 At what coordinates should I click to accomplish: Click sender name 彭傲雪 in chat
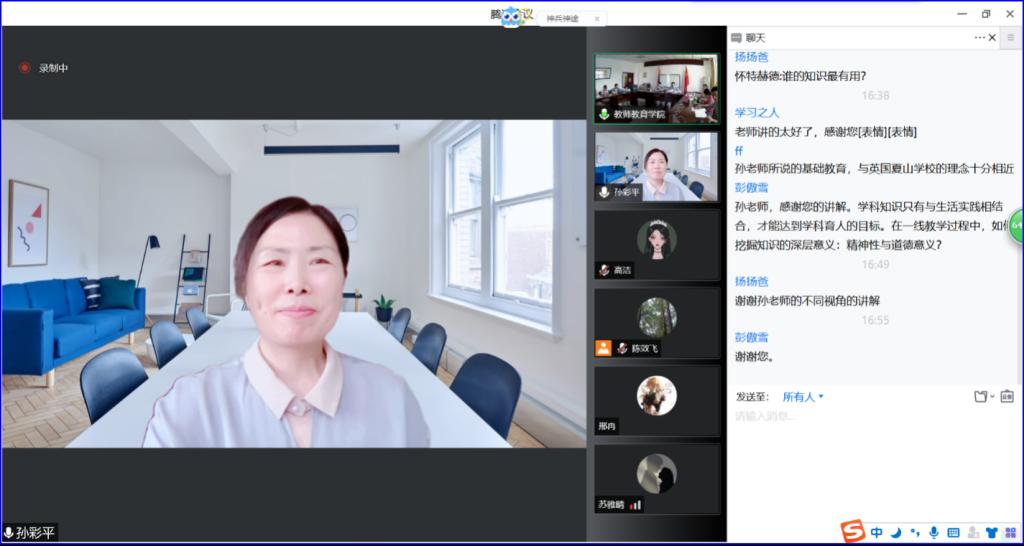pyautogui.click(x=751, y=187)
